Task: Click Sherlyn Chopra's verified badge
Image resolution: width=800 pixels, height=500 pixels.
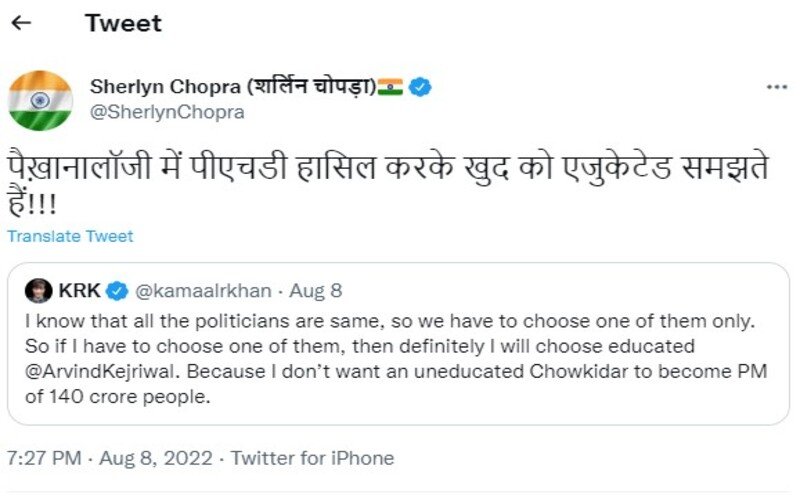Action: [421, 87]
